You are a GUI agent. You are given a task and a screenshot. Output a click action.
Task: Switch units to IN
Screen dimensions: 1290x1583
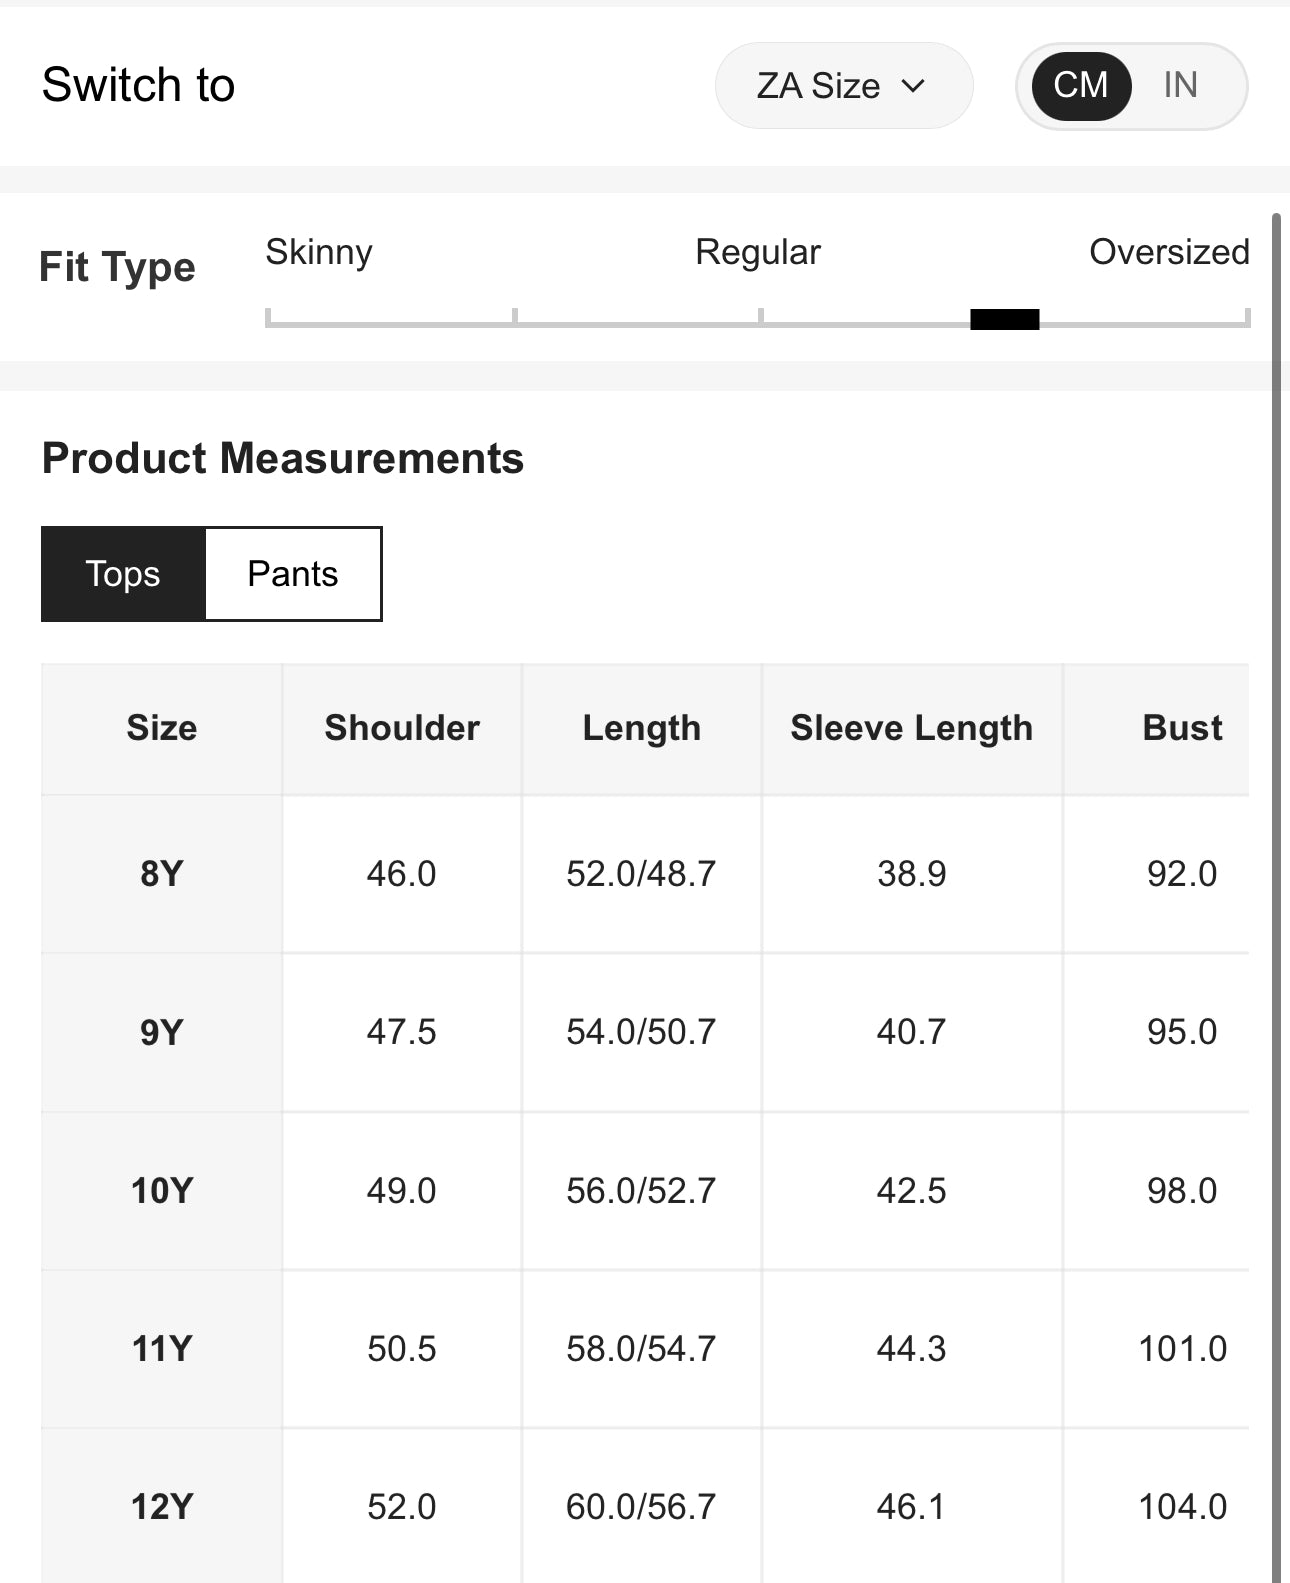1180,86
